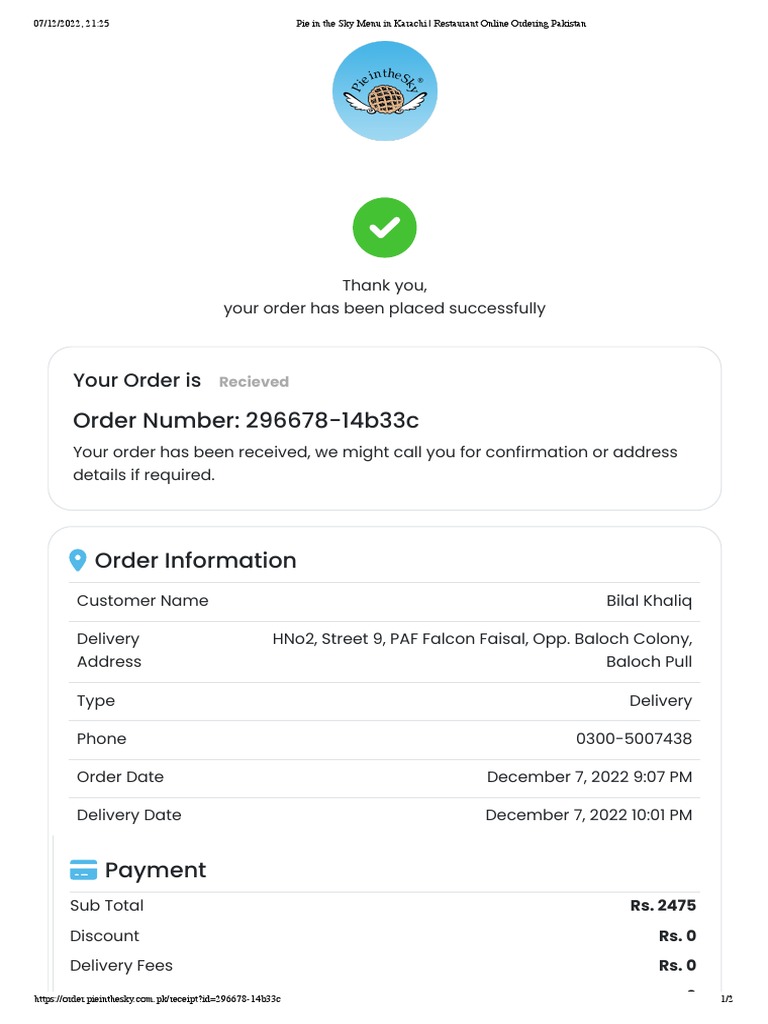The height and width of the screenshot is (1024, 768).
Task: Click the order number 296678-14b33c
Action: (x=325, y=420)
